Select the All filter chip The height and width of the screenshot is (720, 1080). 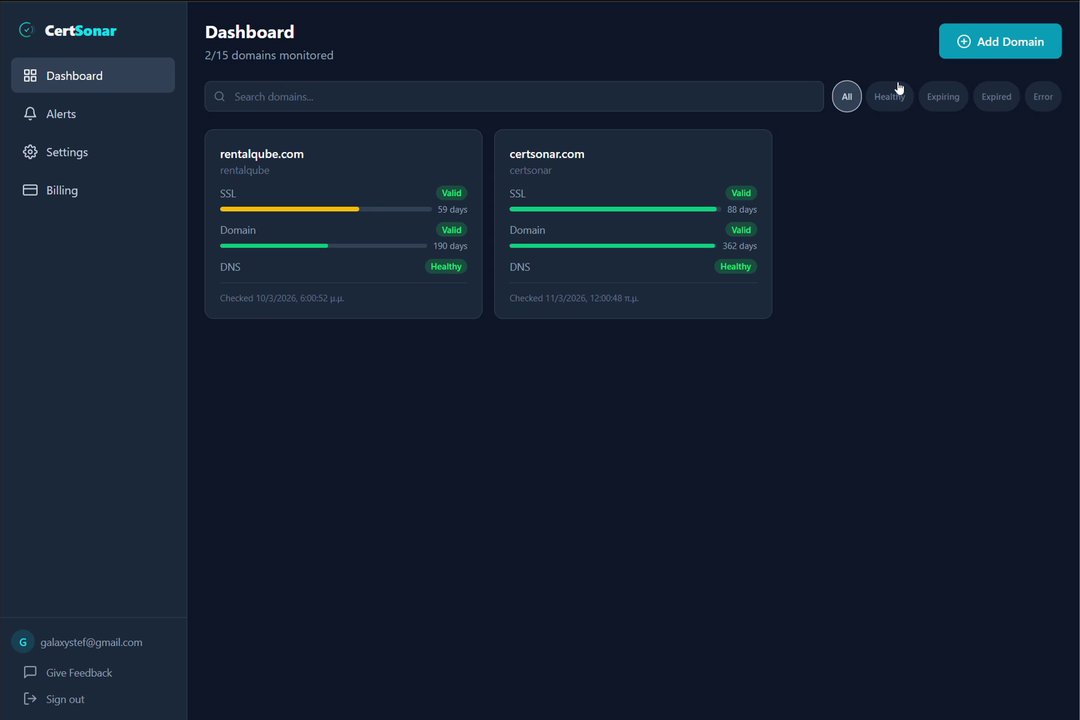click(847, 96)
